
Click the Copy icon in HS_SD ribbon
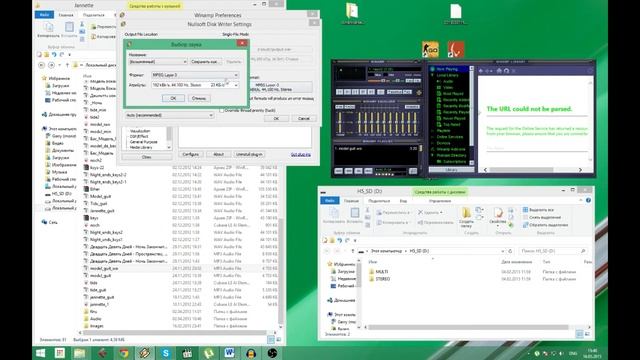click(x=334, y=213)
